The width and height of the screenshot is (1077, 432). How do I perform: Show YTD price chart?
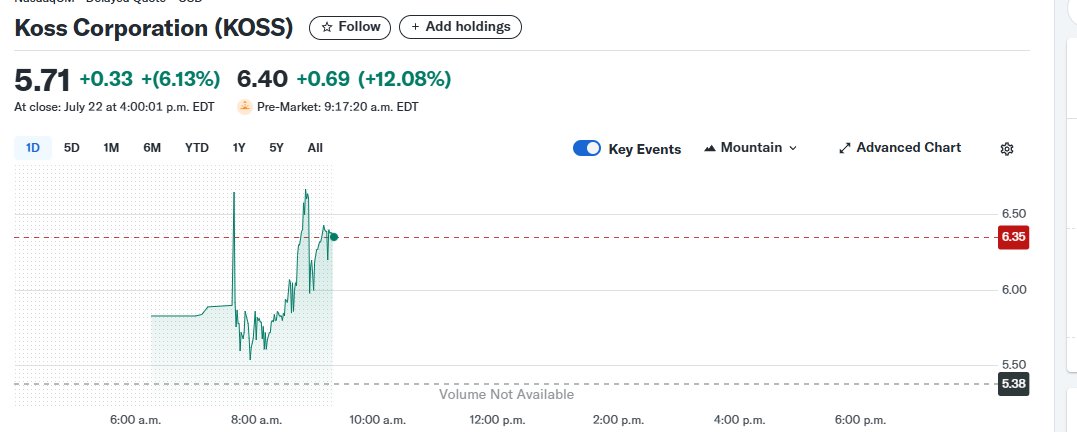point(196,148)
